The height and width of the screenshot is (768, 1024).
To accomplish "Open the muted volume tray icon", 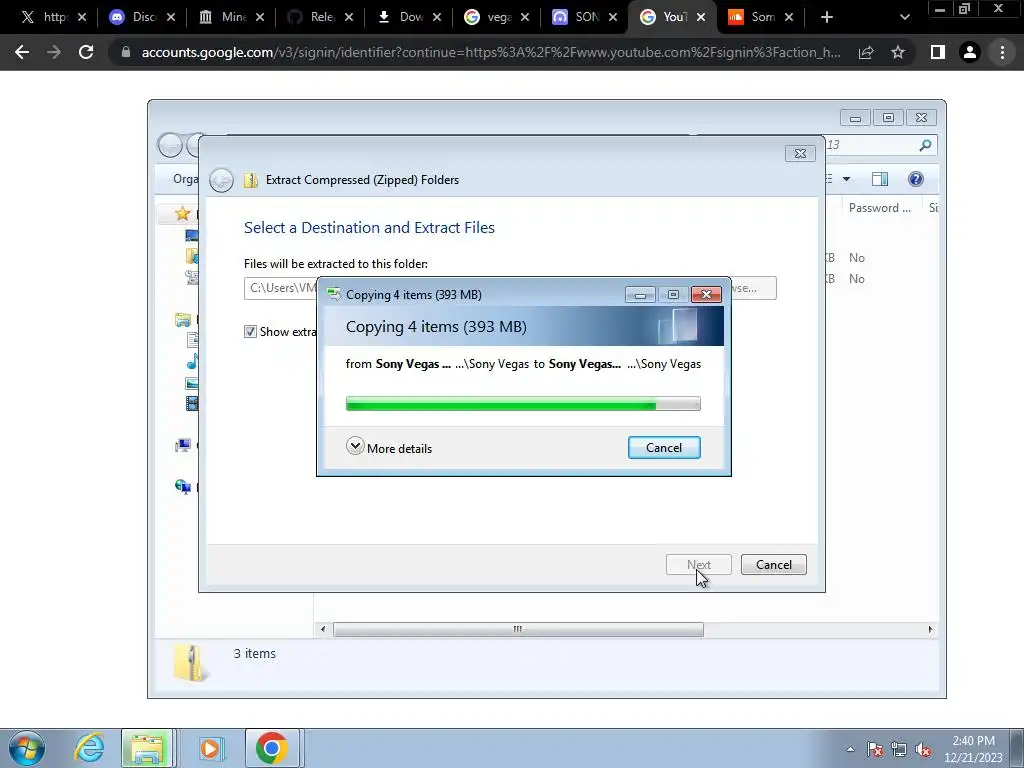I will pos(923,749).
